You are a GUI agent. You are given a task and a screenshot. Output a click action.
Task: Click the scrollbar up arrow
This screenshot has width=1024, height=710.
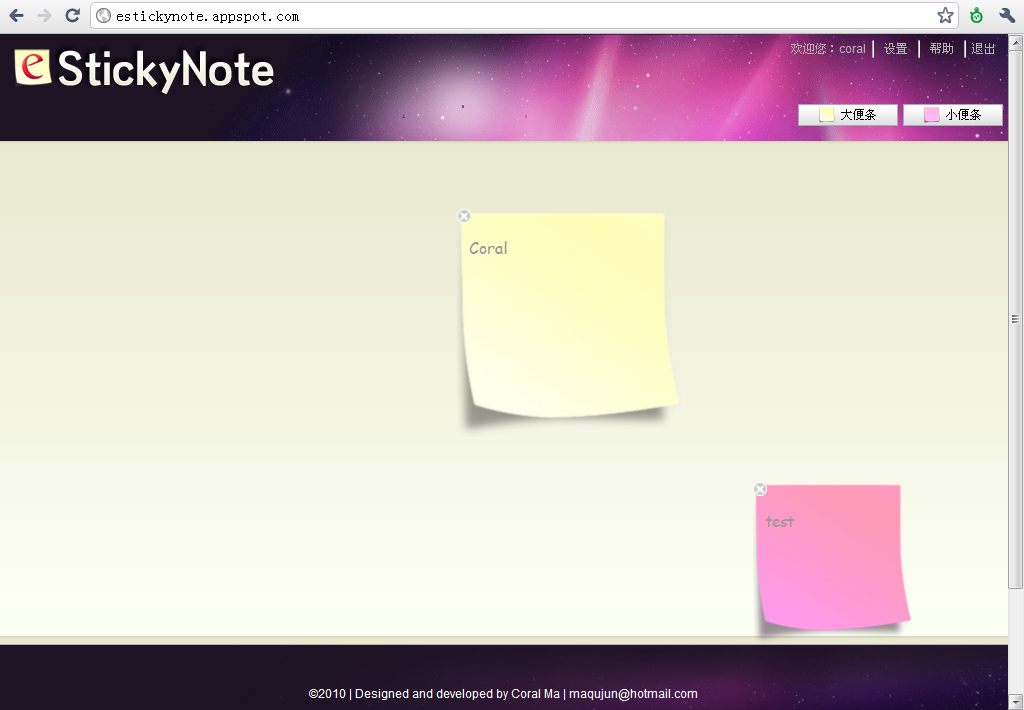[x=1016, y=44]
